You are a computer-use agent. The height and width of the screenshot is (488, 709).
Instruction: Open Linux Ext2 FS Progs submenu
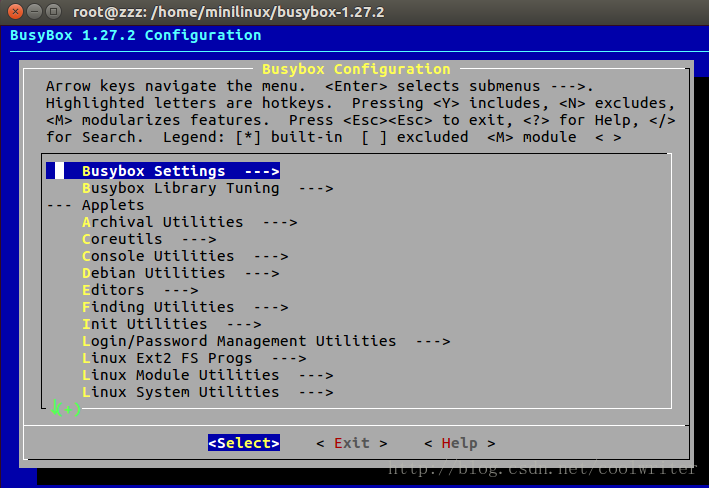pyautogui.click(x=194, y=358)
